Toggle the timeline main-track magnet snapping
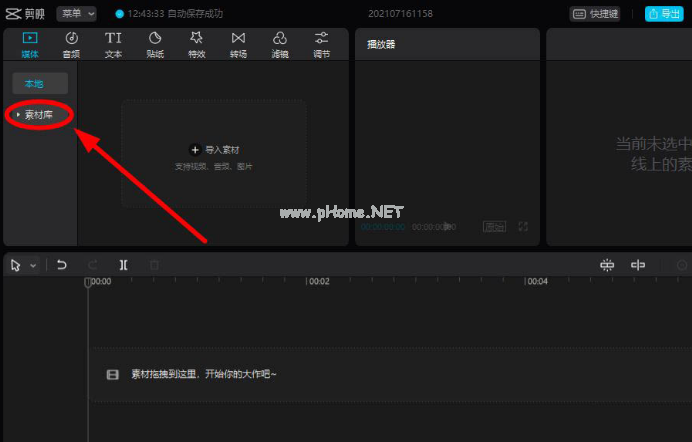This screenshot has height=442, width=692. pyautogui.click(x=606, y=265)
